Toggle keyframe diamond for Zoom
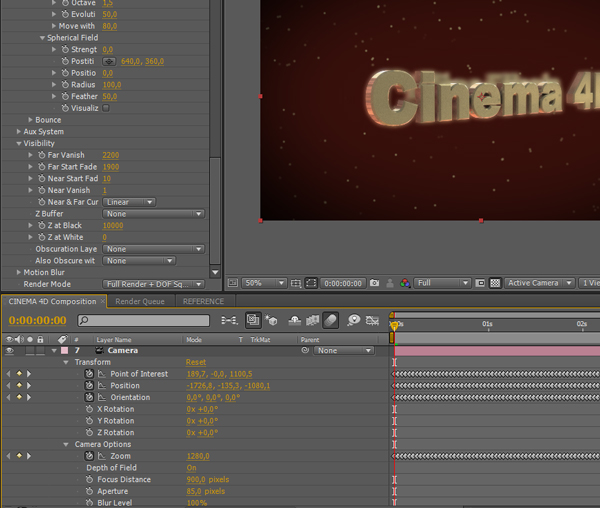The image size is (600, 508). [x=19, y=456]
